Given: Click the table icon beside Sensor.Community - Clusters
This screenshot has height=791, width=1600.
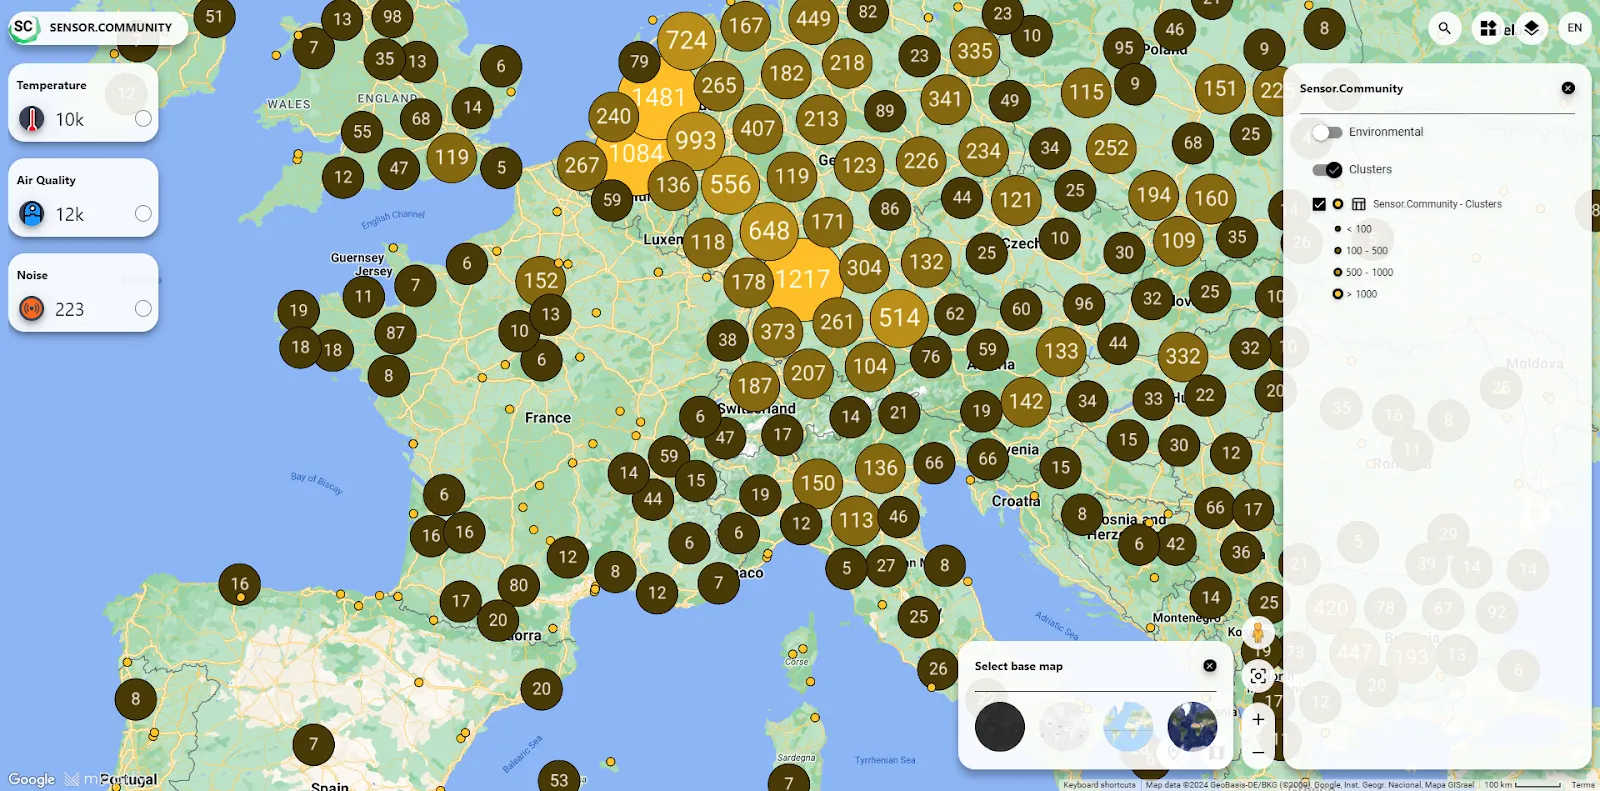Looking at the screenshot, I should 1359,204.
